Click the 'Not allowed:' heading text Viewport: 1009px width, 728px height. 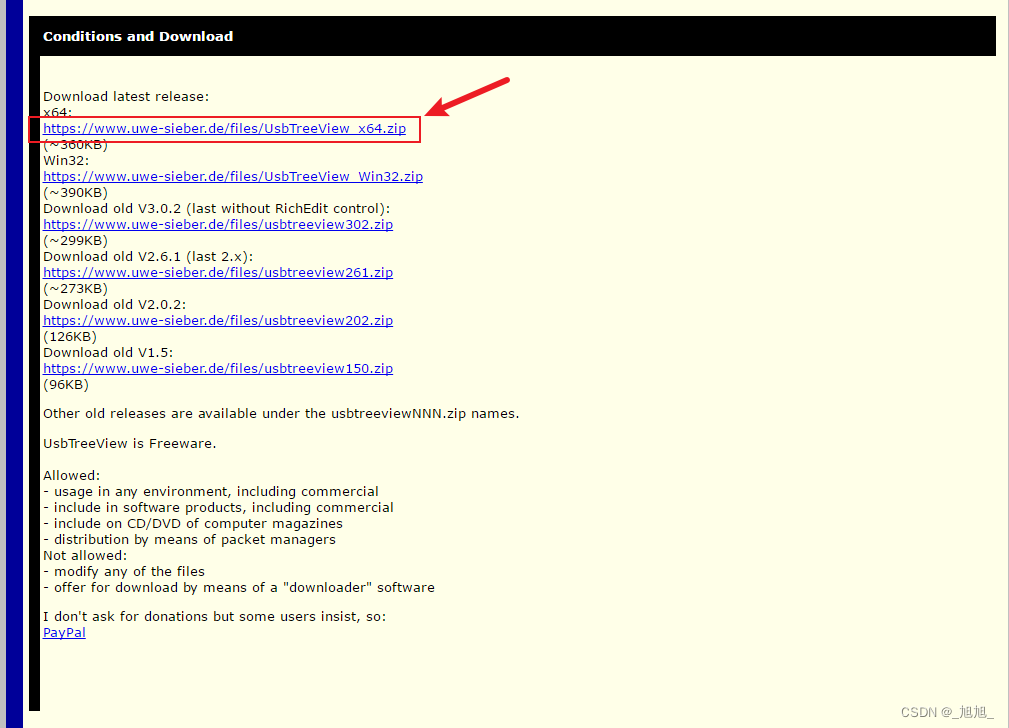85,555
